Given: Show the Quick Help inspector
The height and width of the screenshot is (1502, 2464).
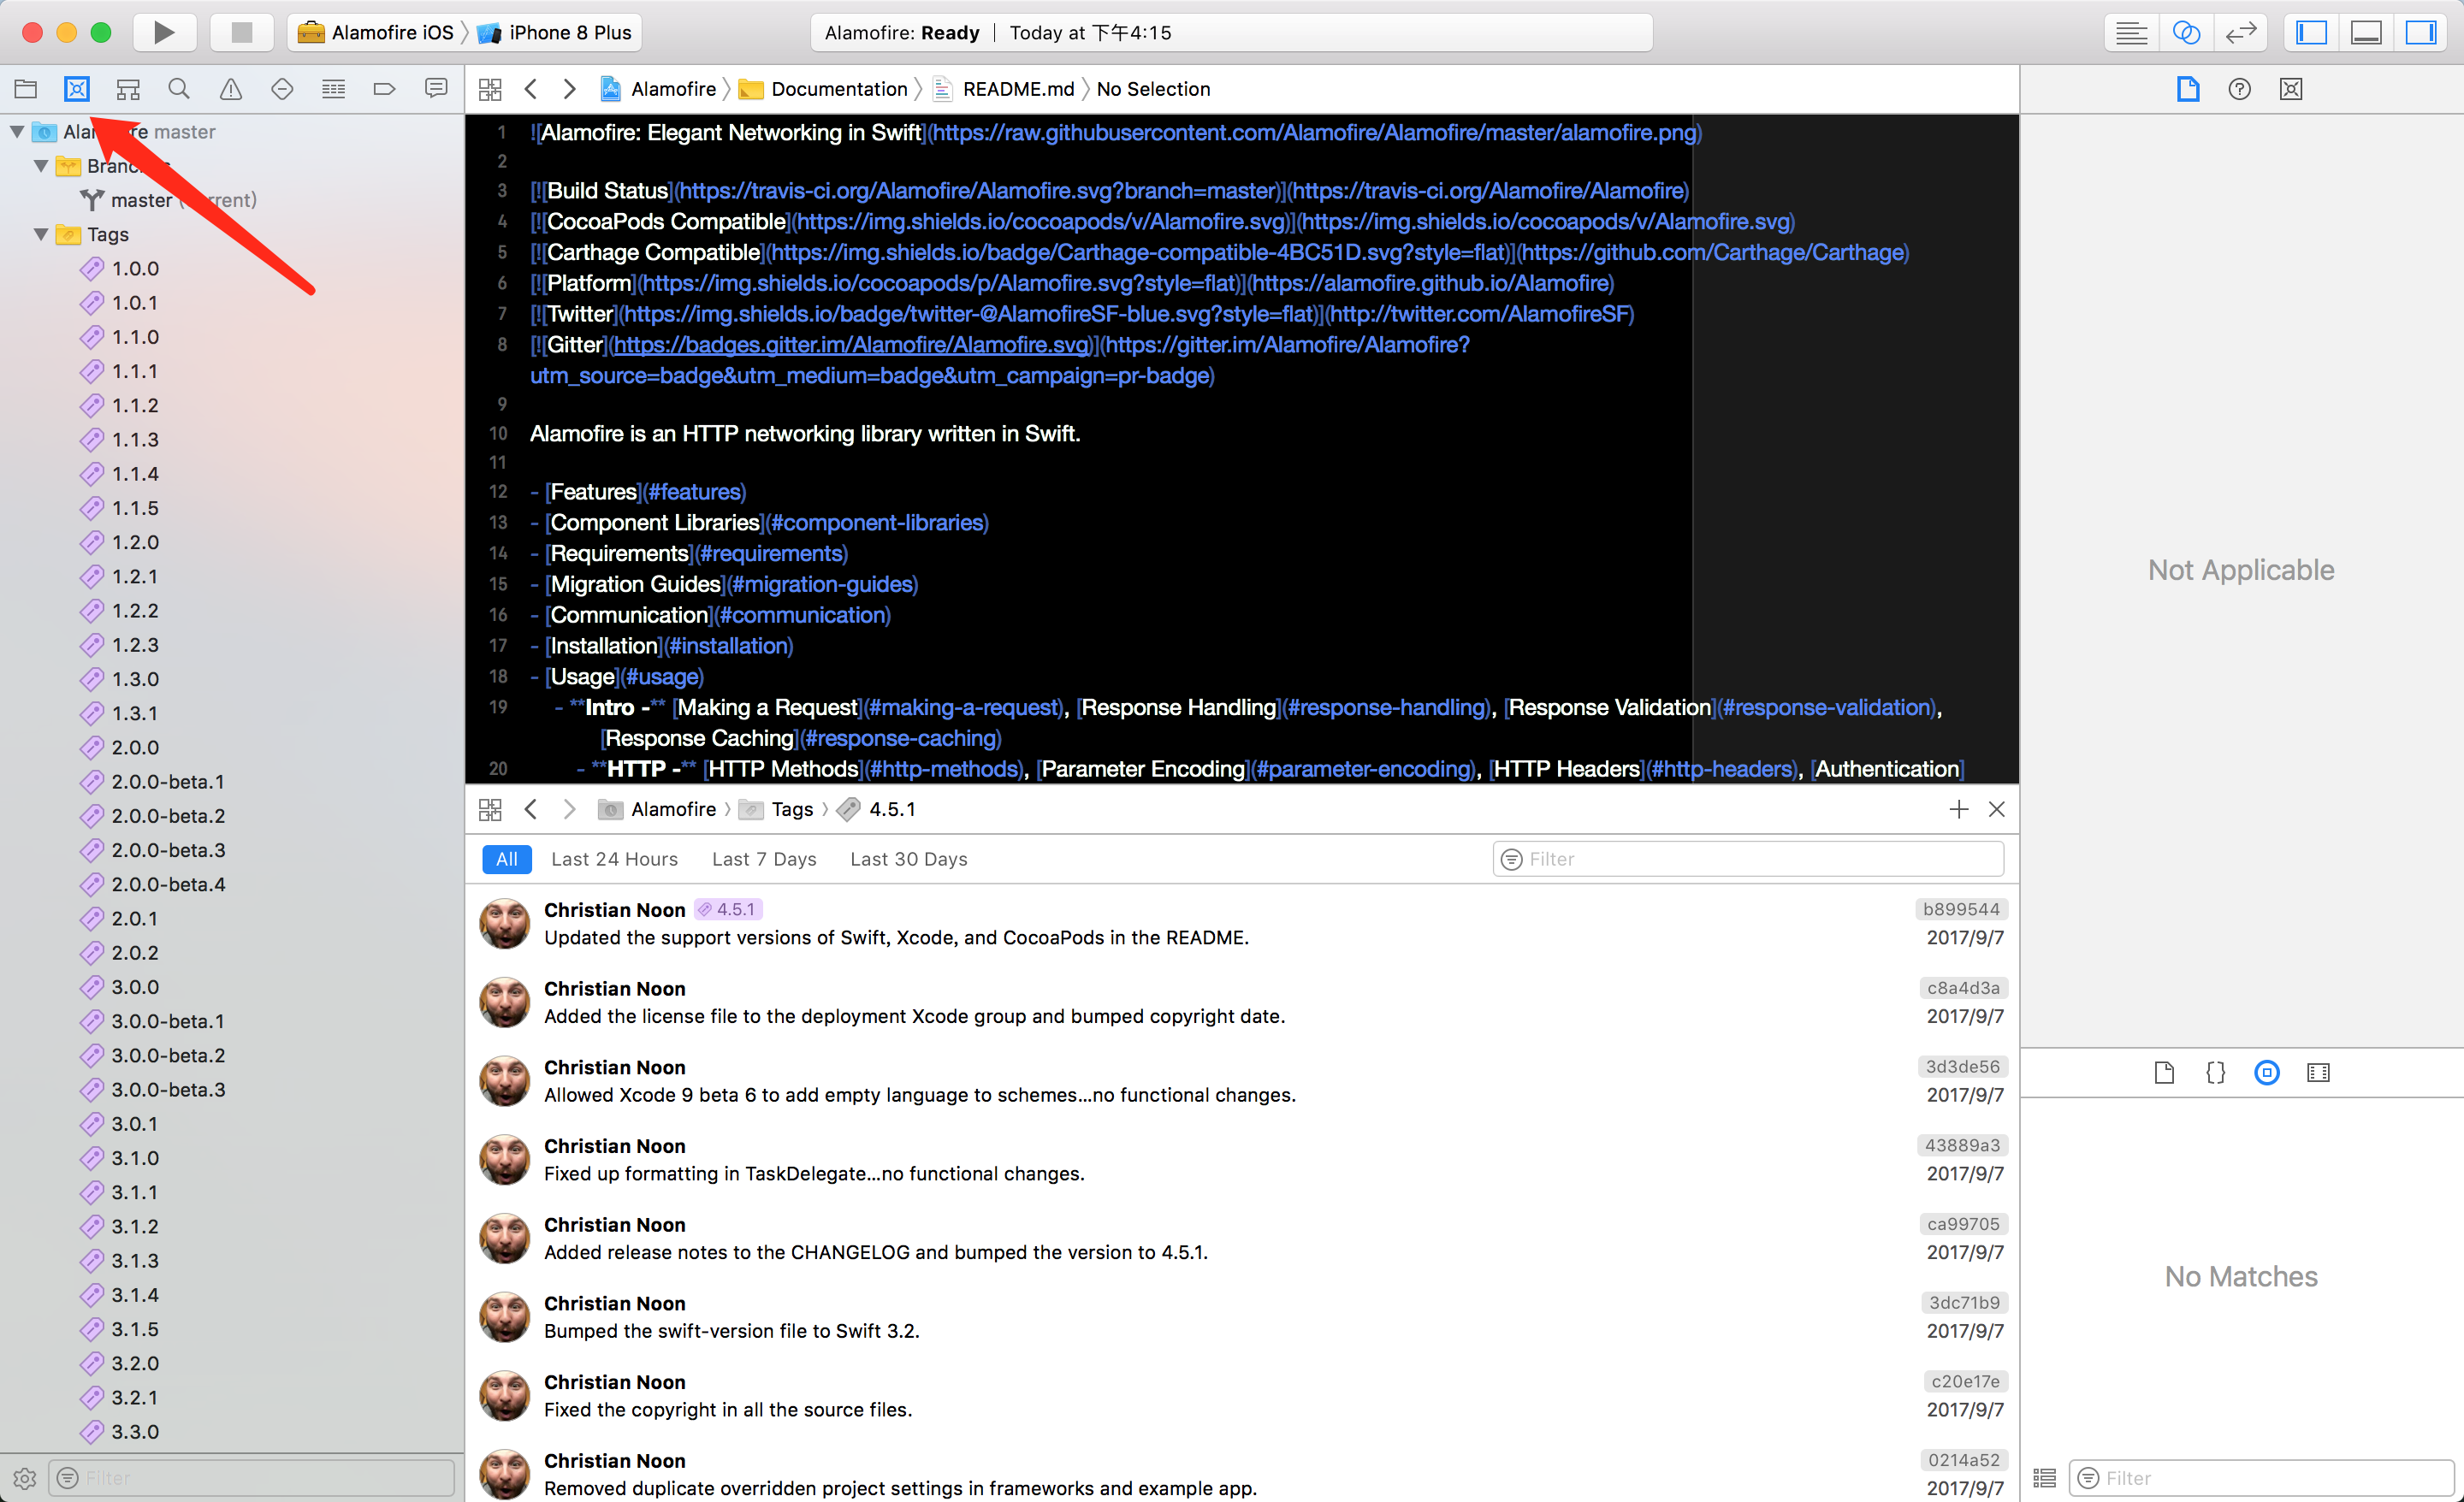Looking at the screenshot, I should [2239, 89].
